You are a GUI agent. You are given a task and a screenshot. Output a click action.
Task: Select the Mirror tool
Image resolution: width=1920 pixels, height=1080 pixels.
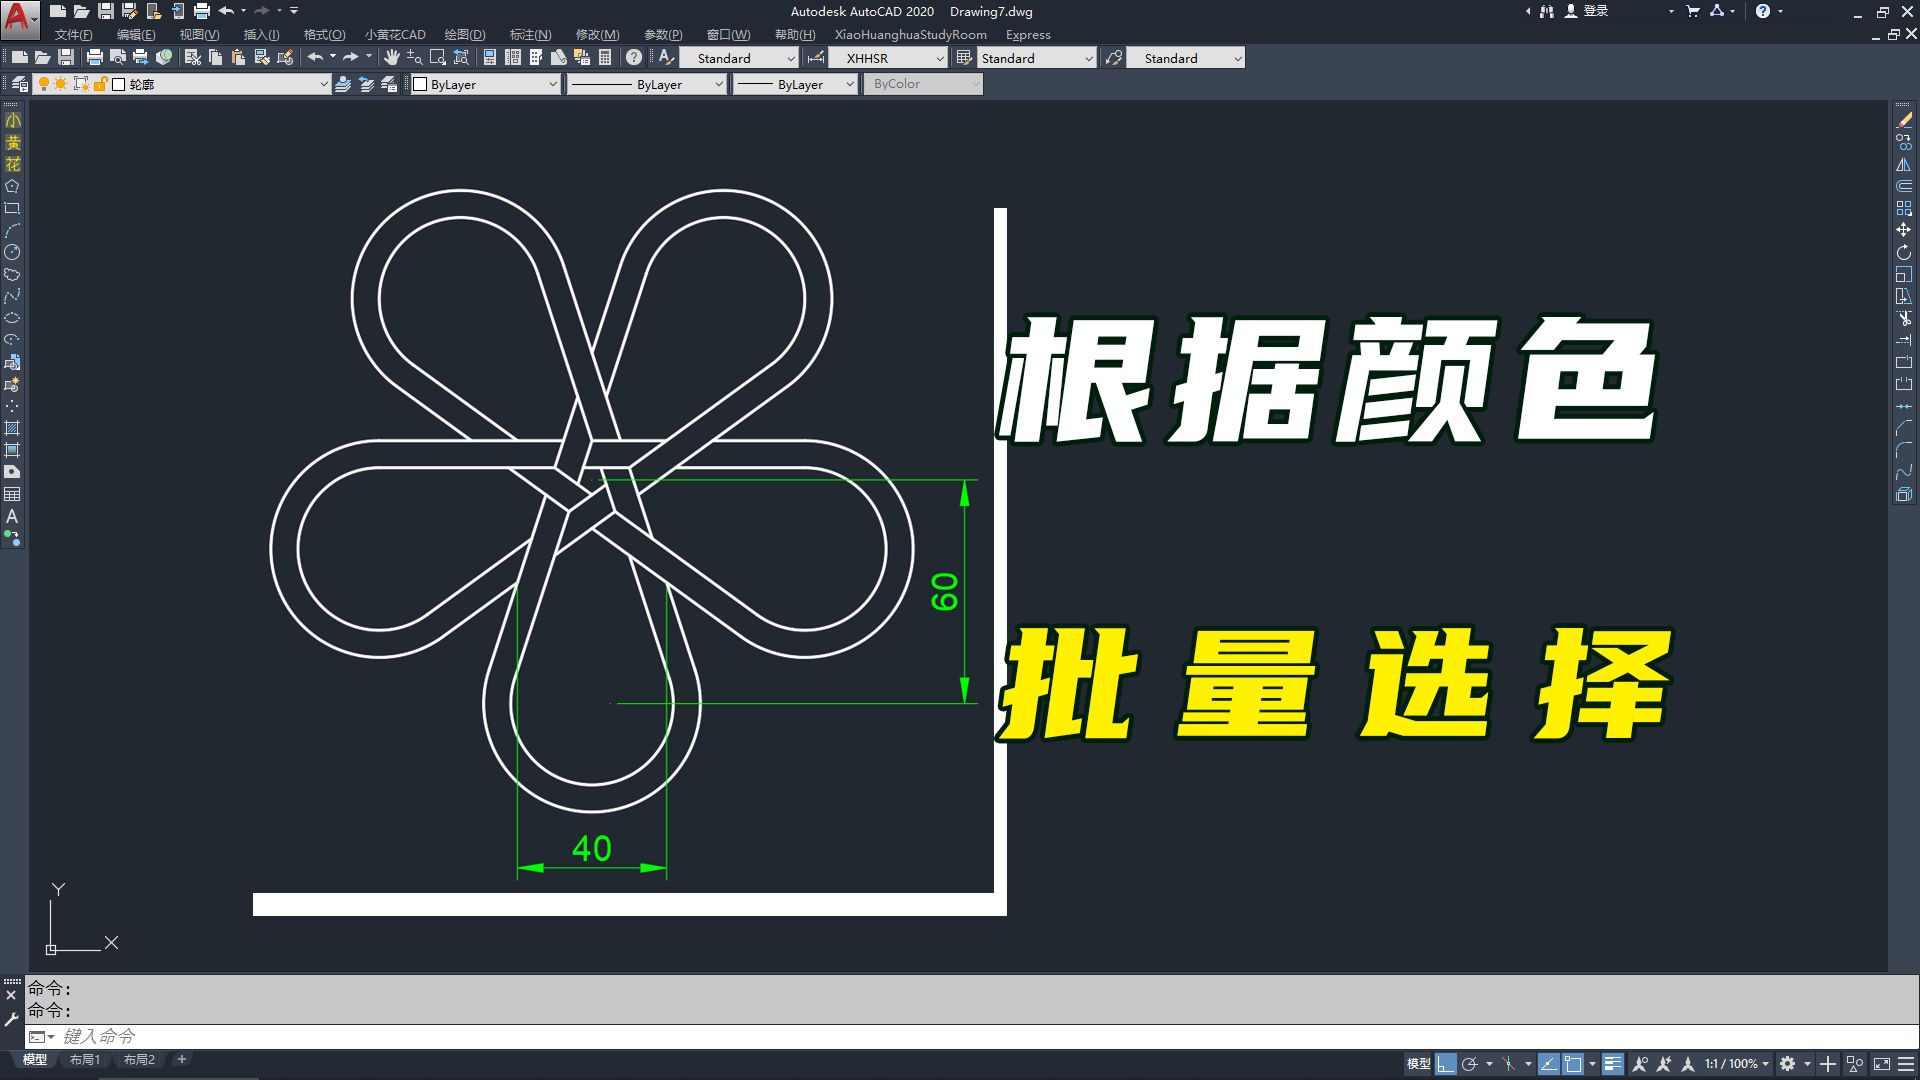(1904, 164)
